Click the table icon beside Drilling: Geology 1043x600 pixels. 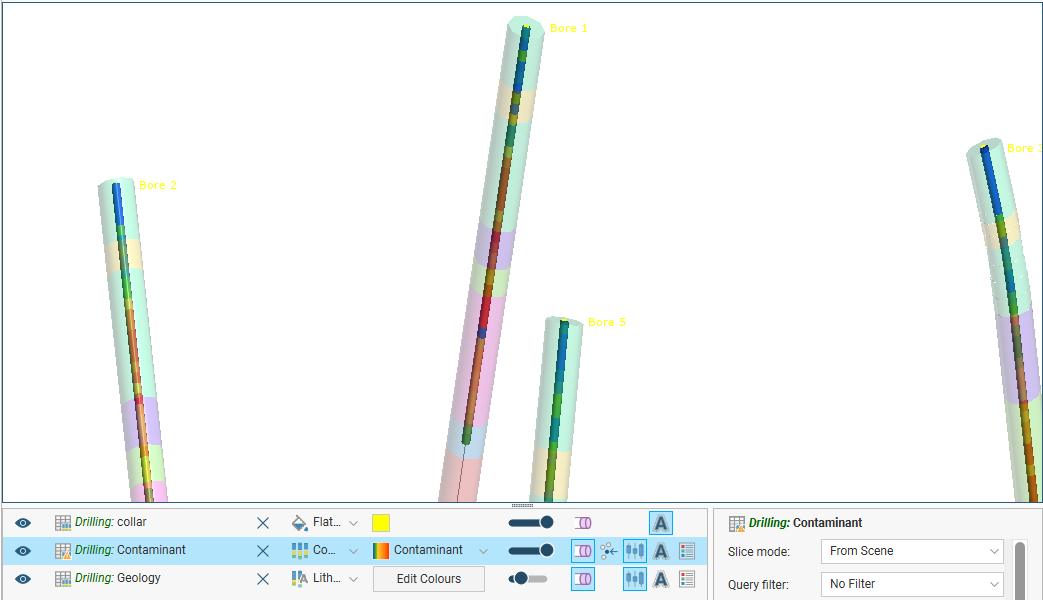coord(63,579)
